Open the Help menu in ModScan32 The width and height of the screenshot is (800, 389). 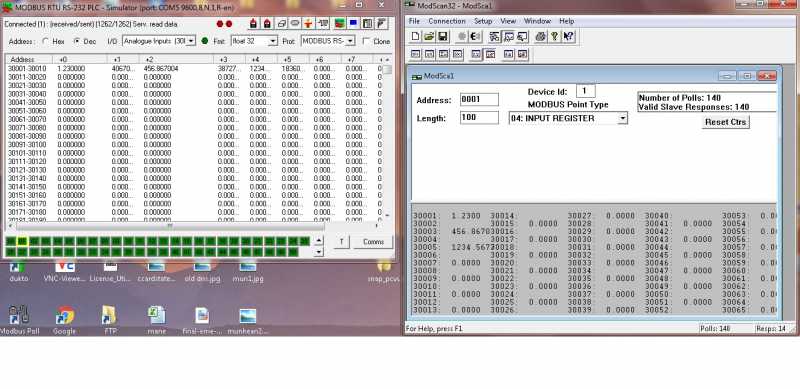(566, 21)
